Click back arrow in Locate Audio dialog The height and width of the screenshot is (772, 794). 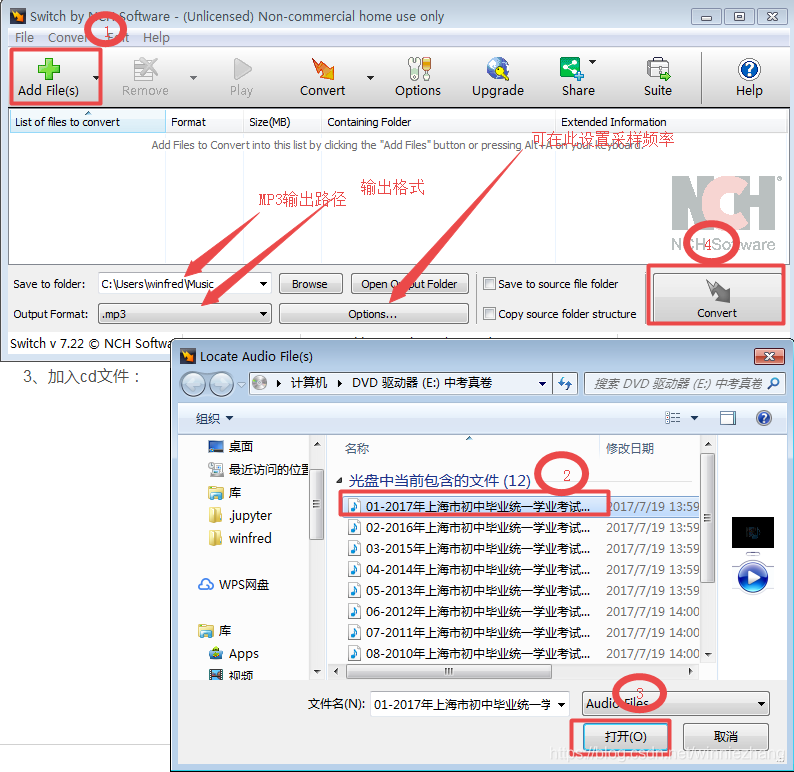point(193,384)
